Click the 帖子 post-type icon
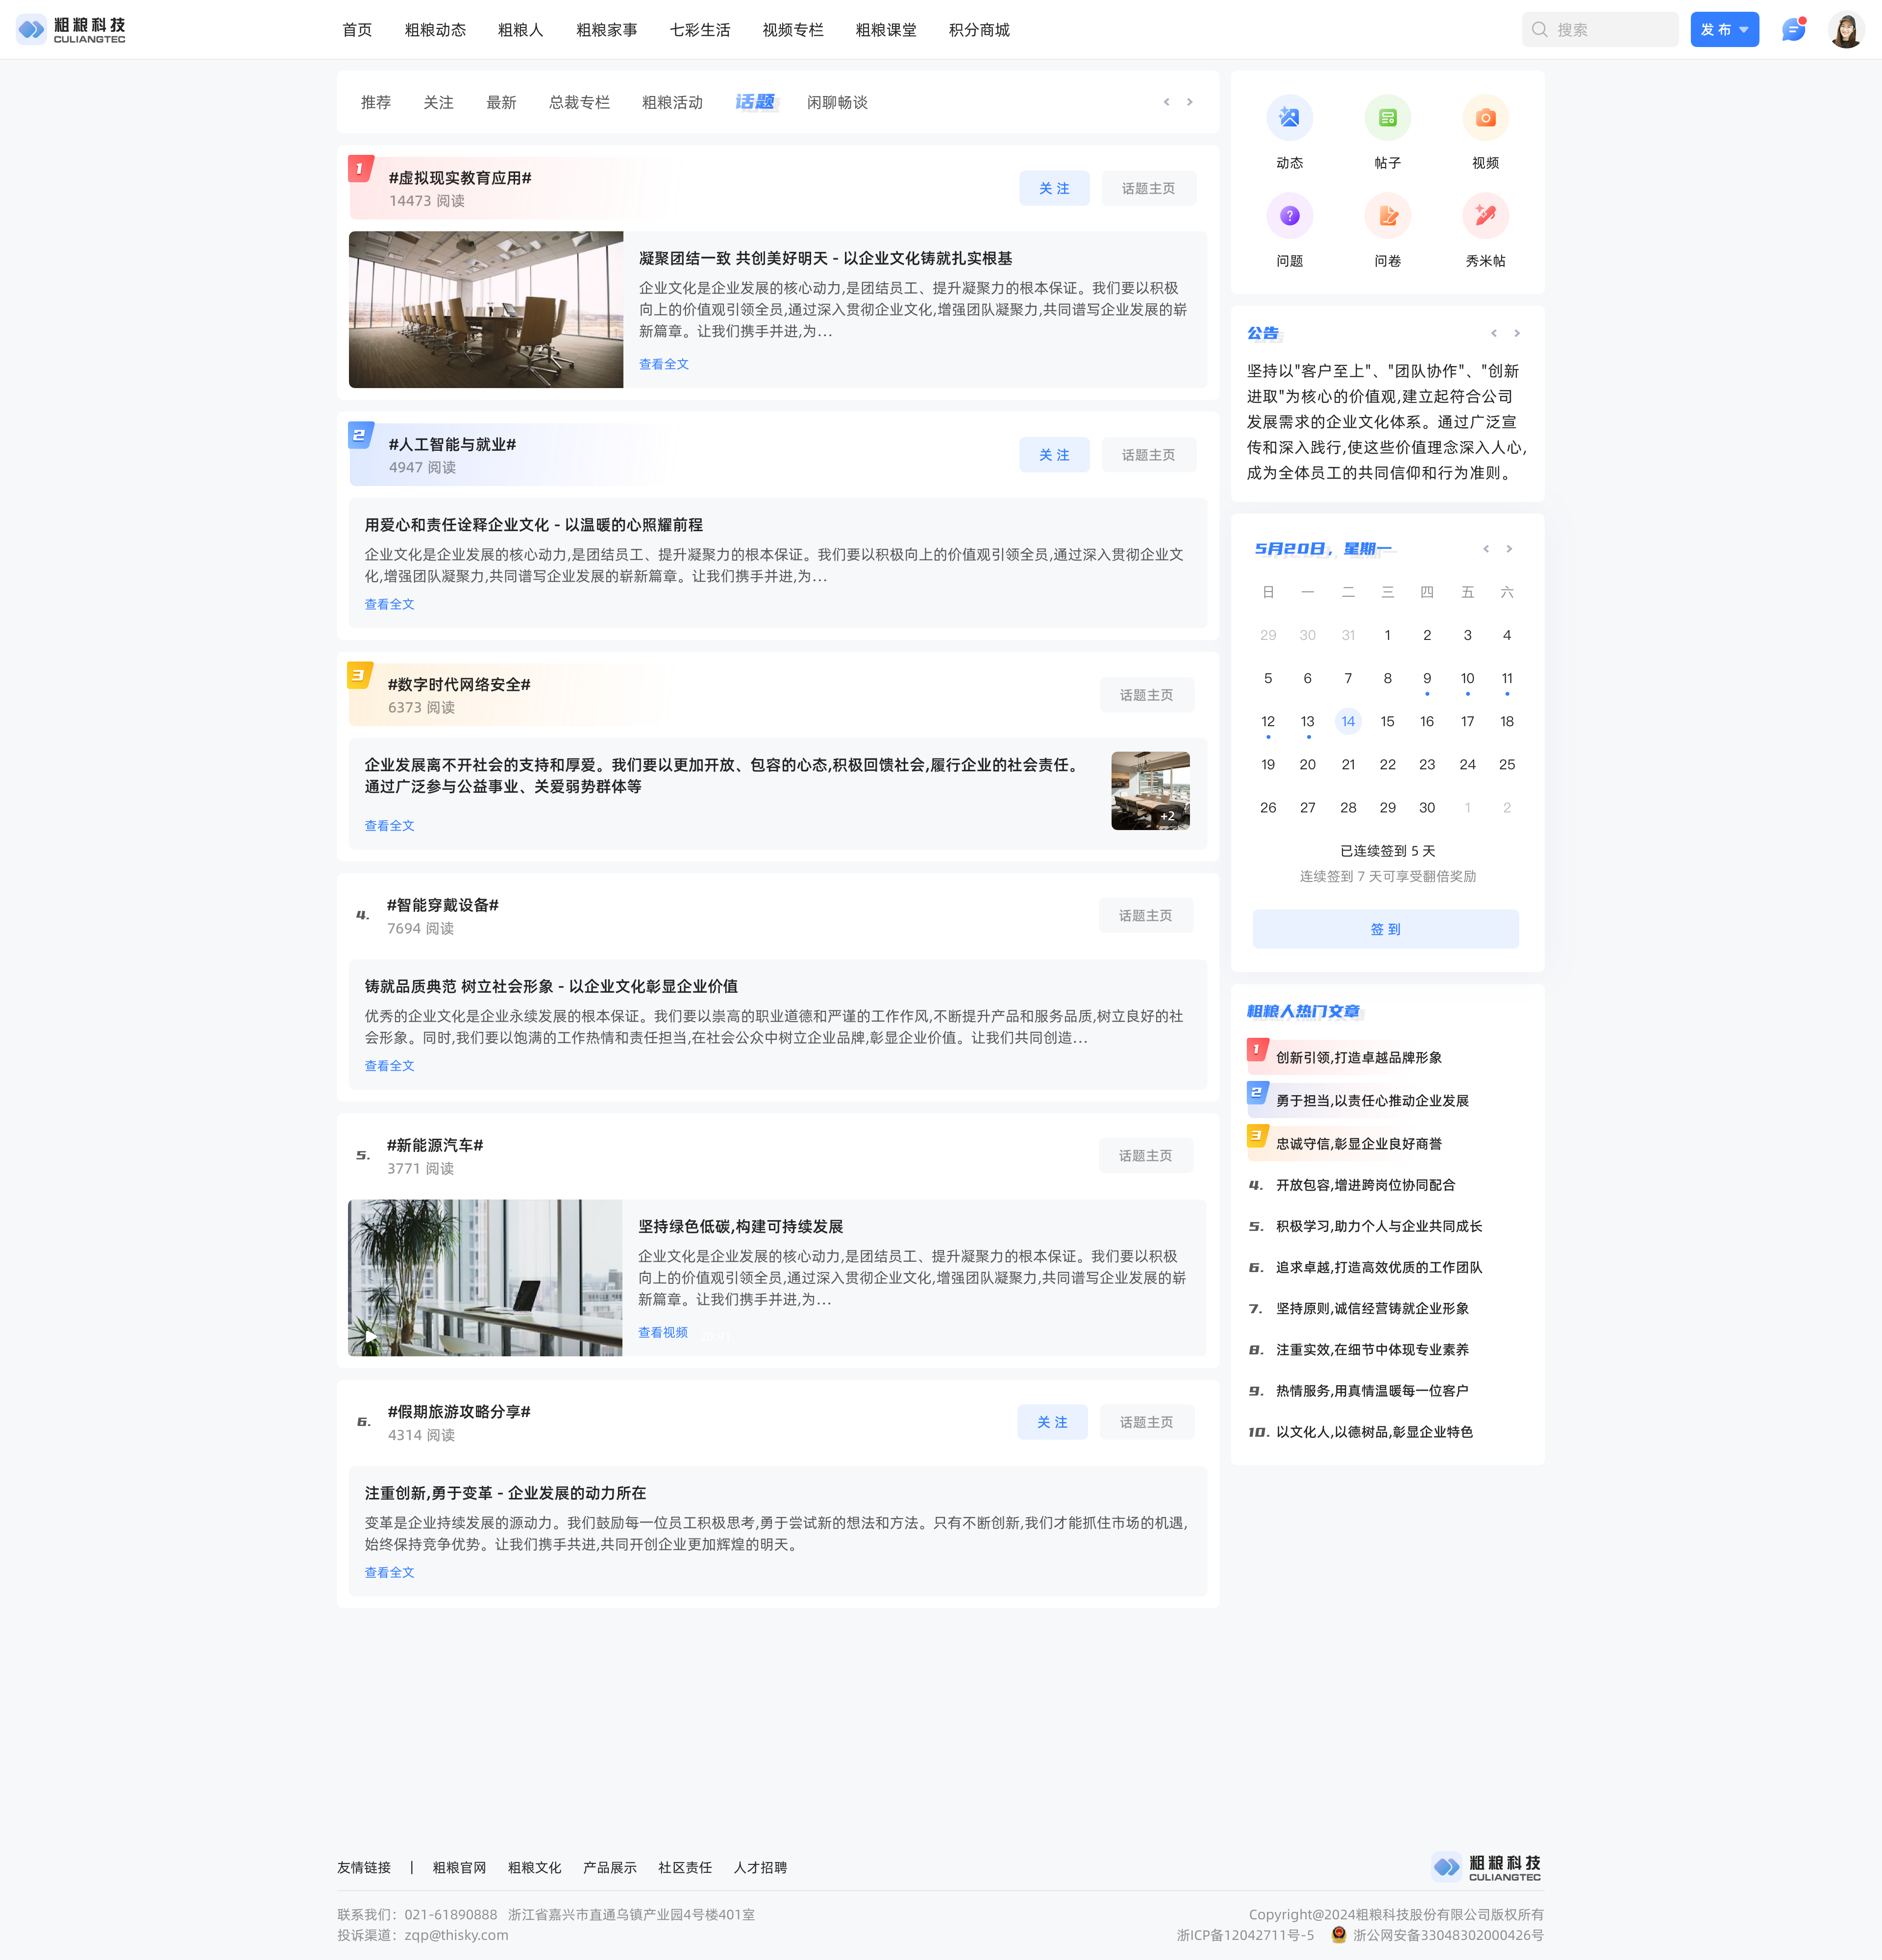The image size is (1882, 1960). click(x=1387, y=118)
